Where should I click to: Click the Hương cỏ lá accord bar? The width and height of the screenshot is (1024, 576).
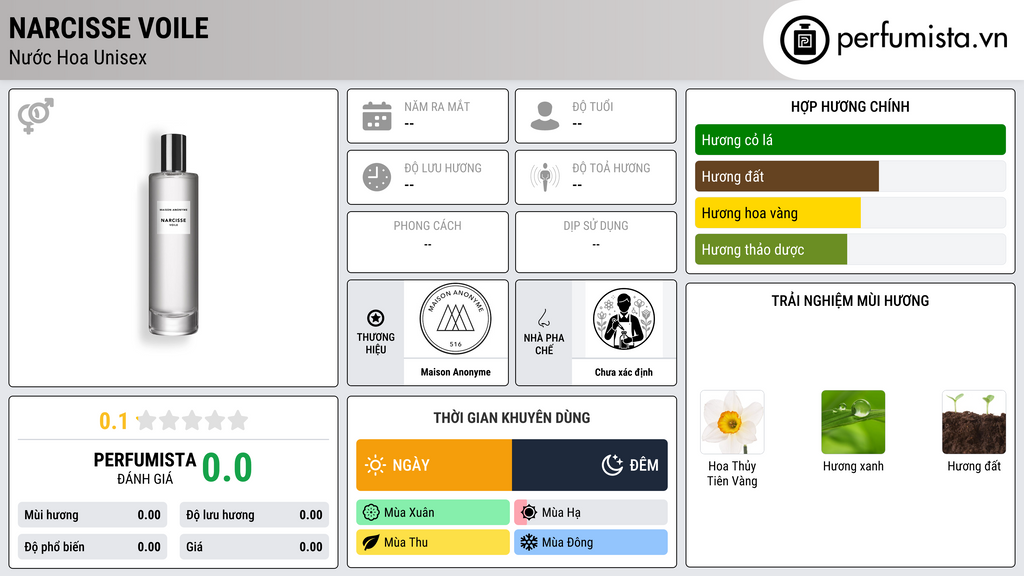tap(850, 140)
